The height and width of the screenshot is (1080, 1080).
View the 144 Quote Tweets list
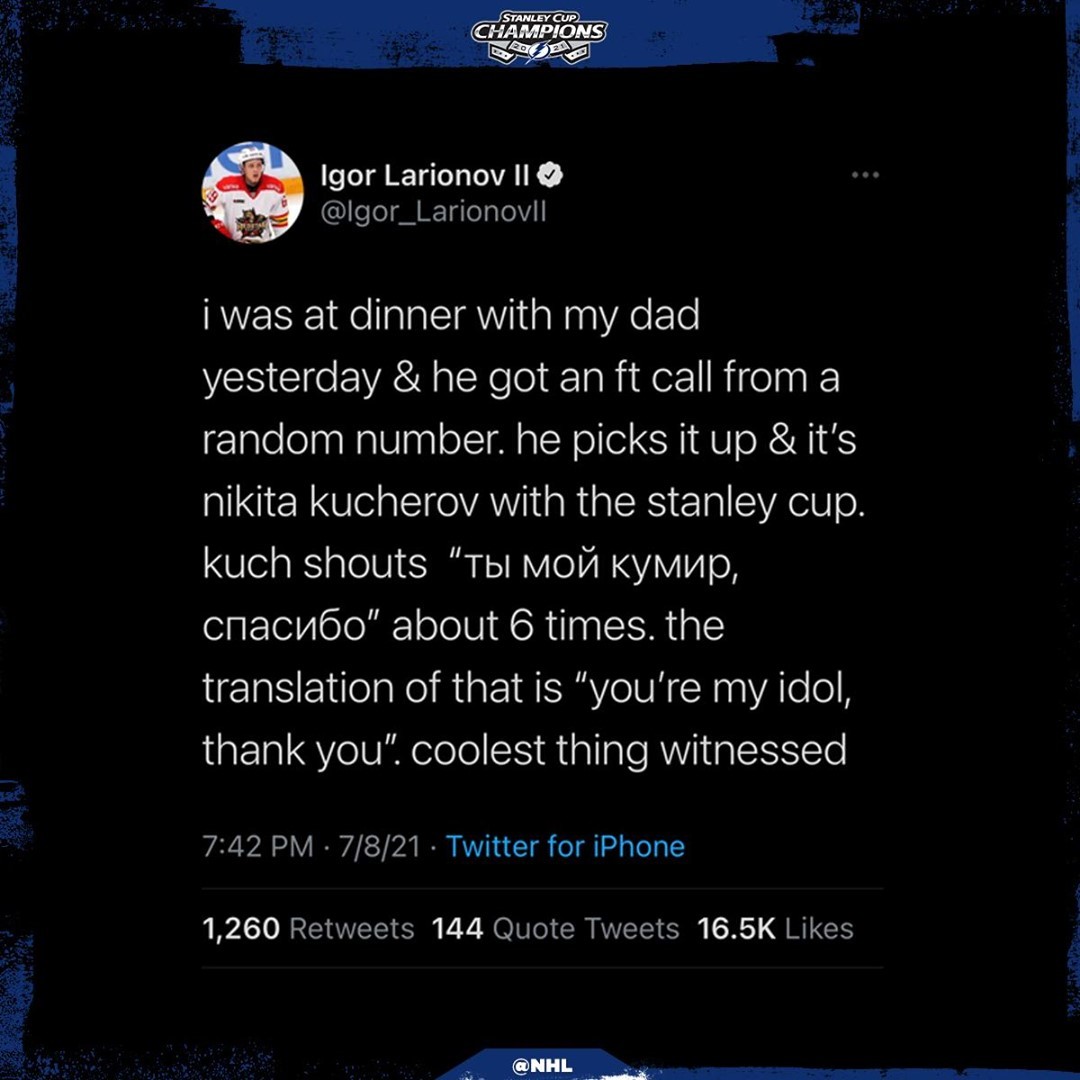(x=555, y=928)
